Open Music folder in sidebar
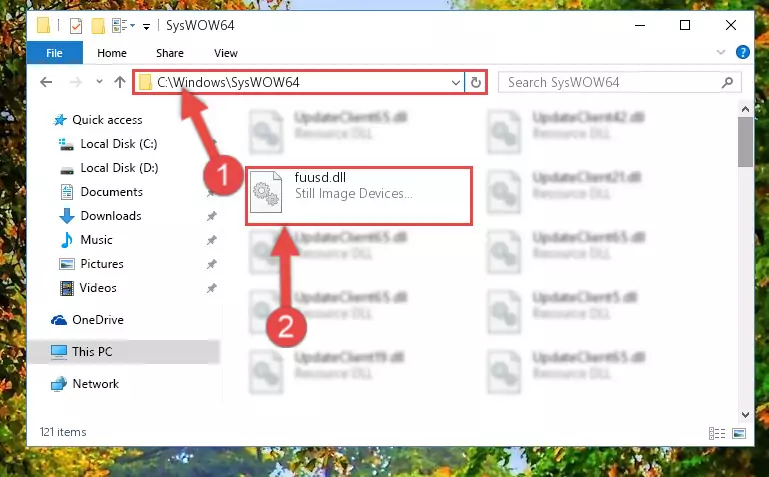This screenshot has width=769, height=477. pos(96,240)
